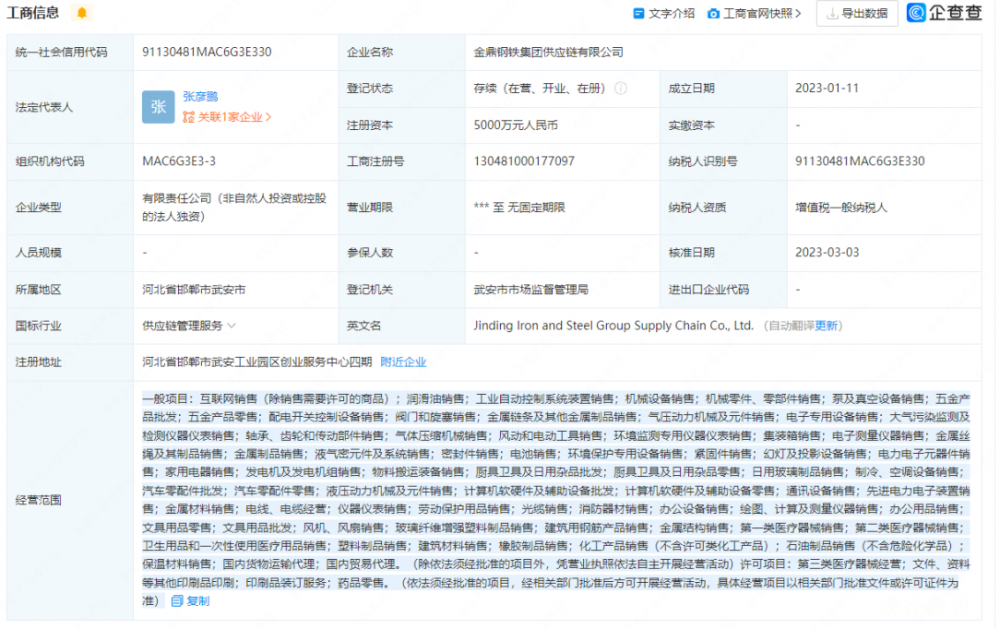Select the region 河北省邯郸市武安市

click(x=194, y=290)
